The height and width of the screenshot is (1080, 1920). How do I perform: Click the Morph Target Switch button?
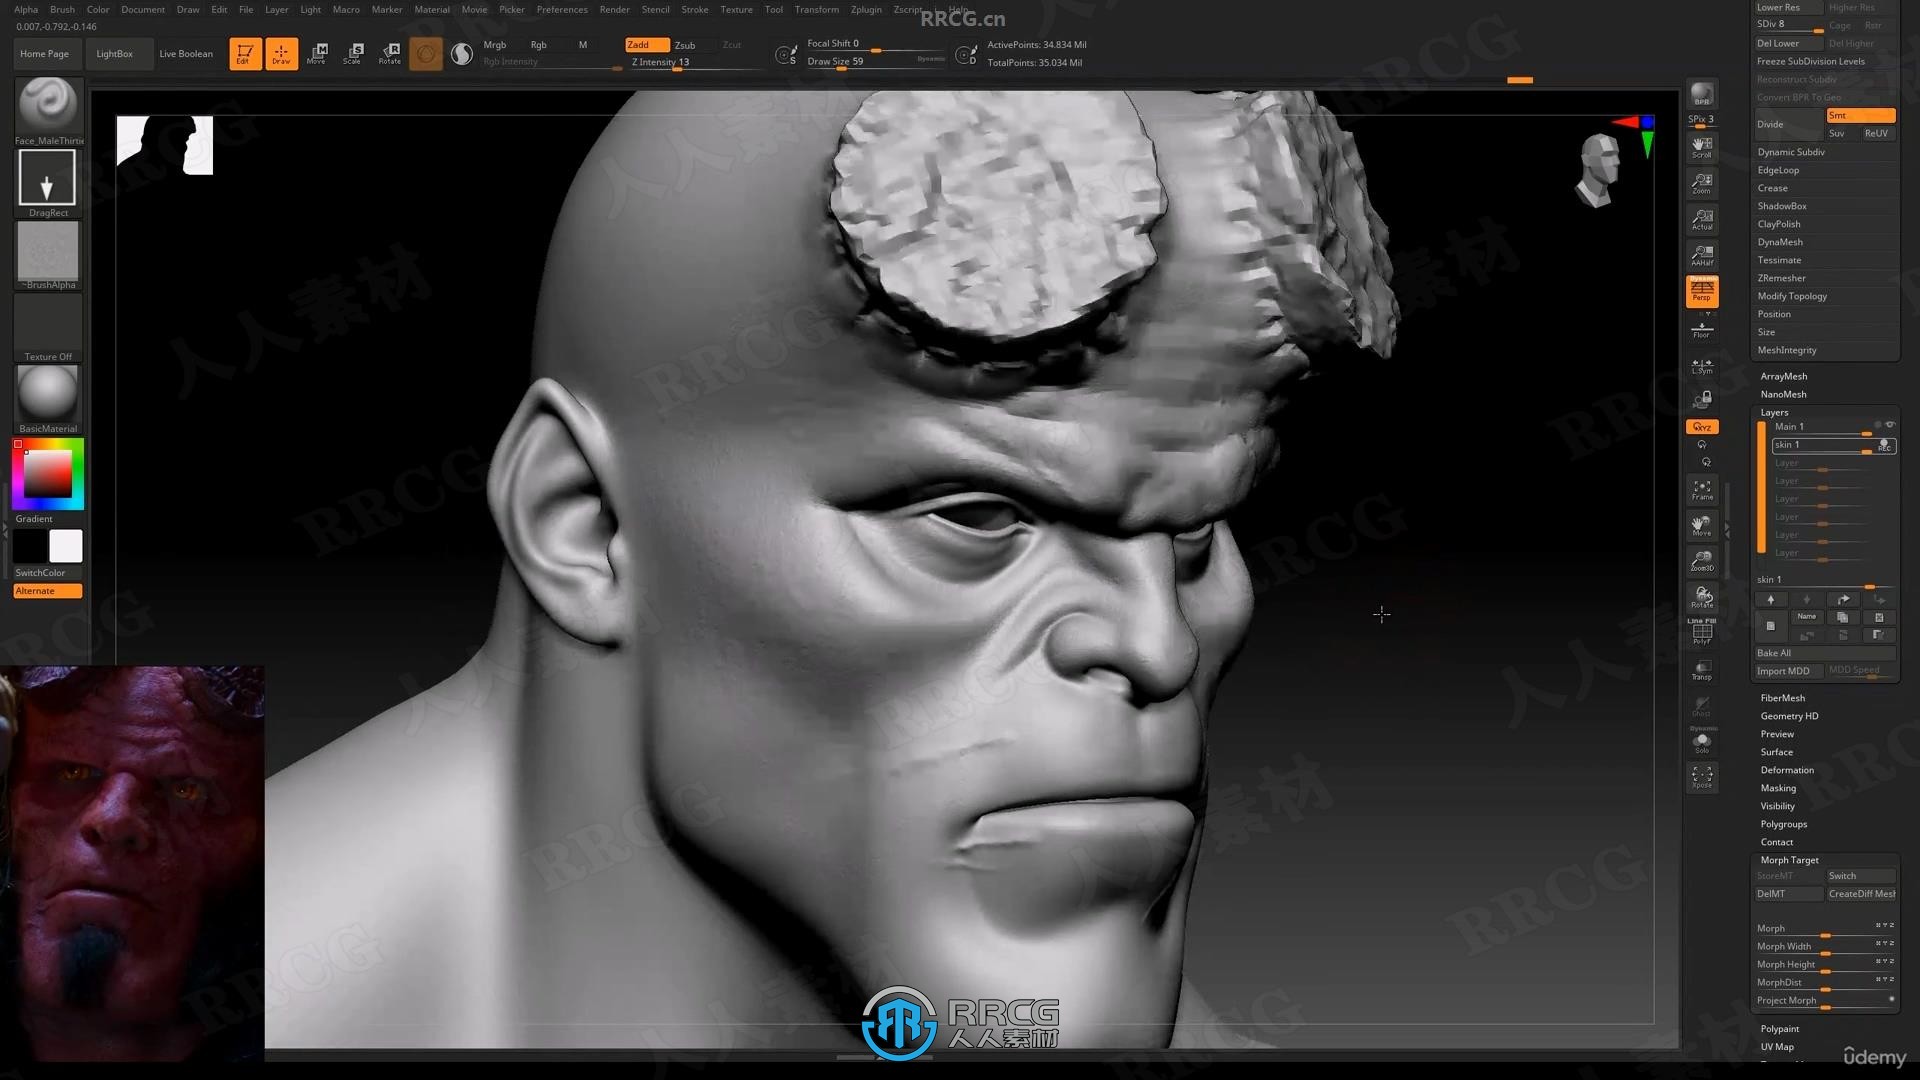pyautogui.click(x=1860, y=876)
